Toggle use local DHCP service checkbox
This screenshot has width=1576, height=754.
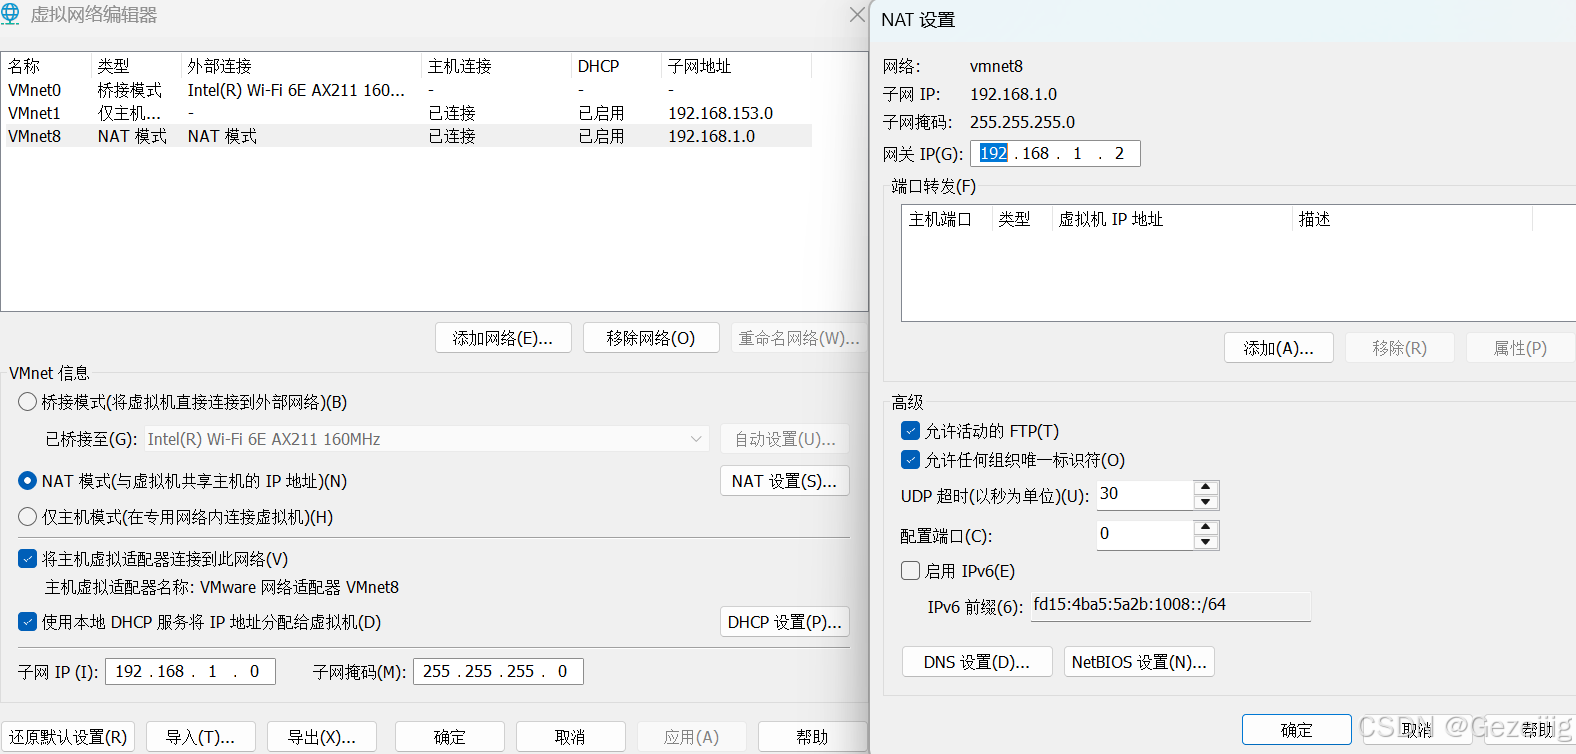tap(28, 622)
